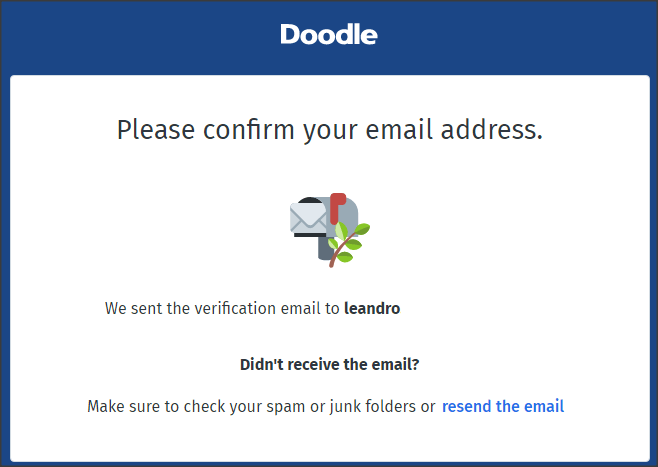The width and height of the screenshot is (658, 467).
Task: Click the capital D in the Doodle logo
Action: (290, 34)
